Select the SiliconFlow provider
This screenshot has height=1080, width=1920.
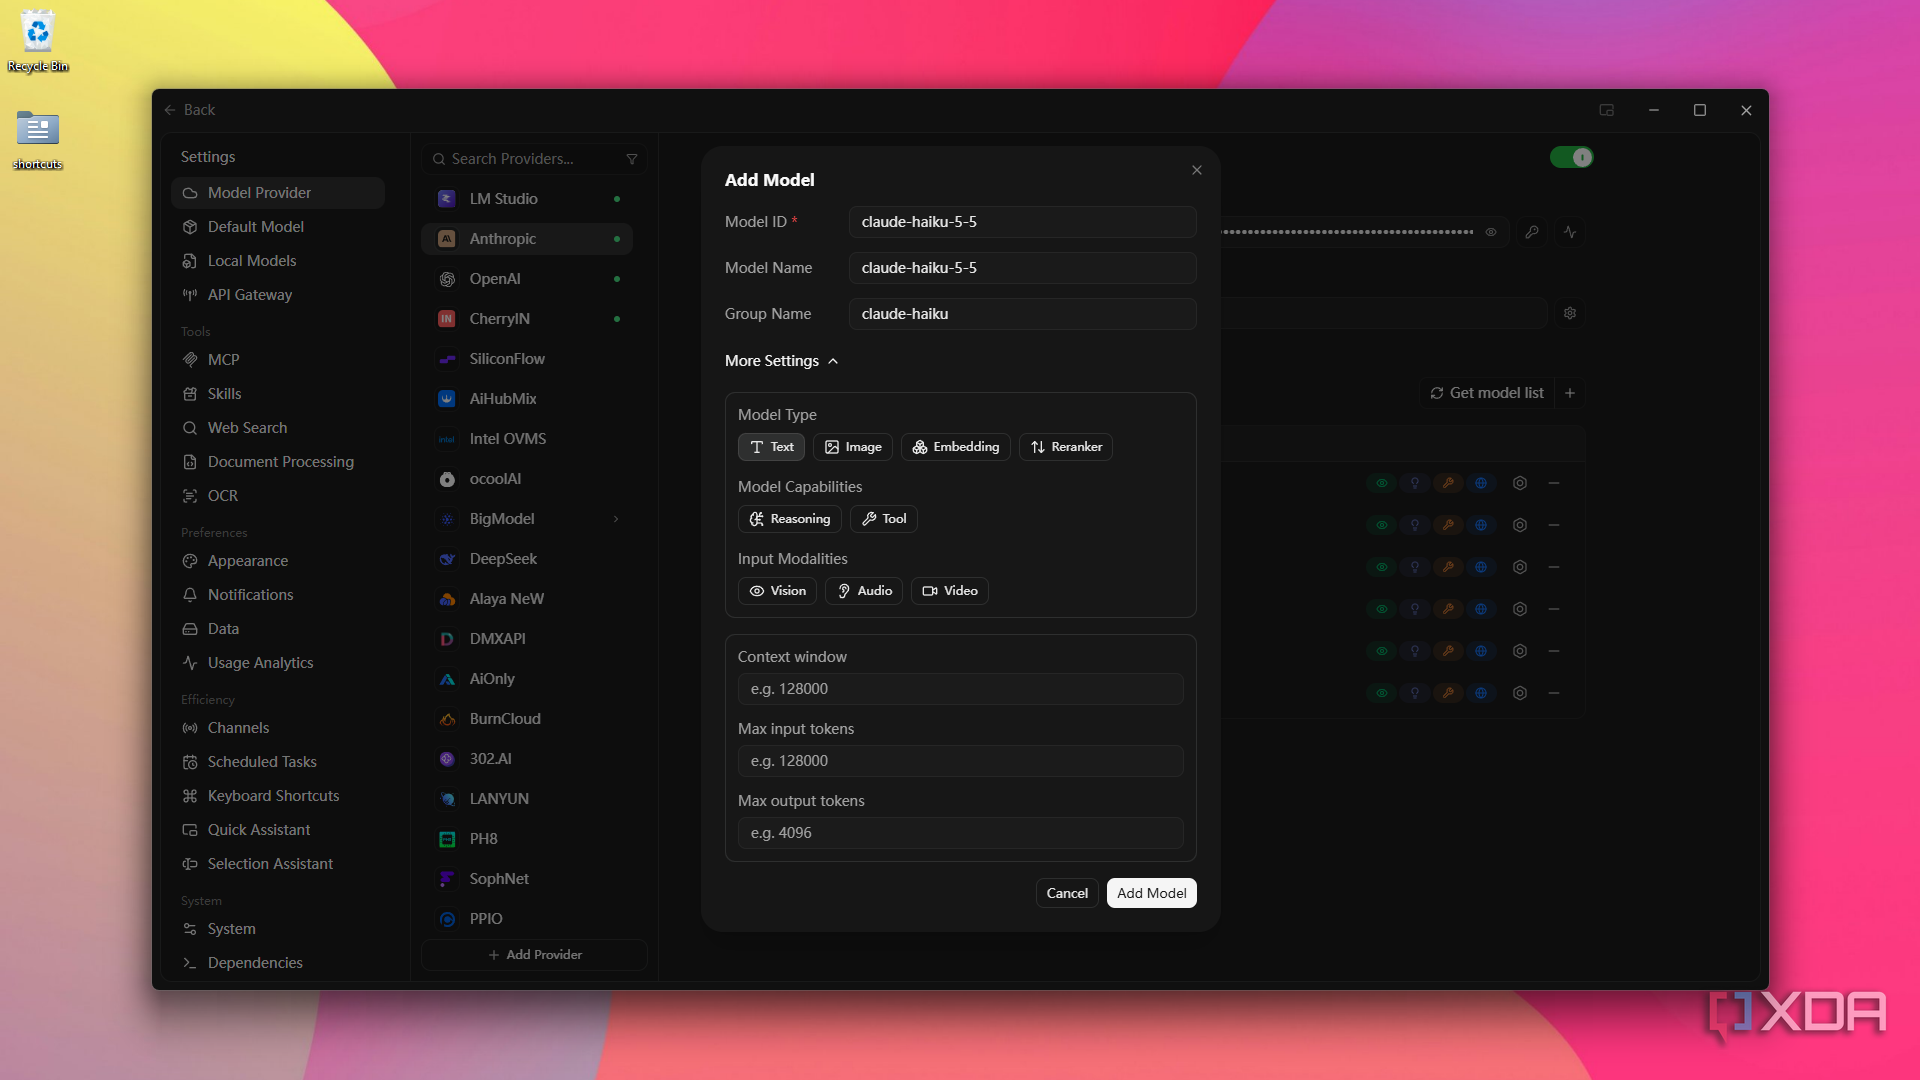coord(527,359)
